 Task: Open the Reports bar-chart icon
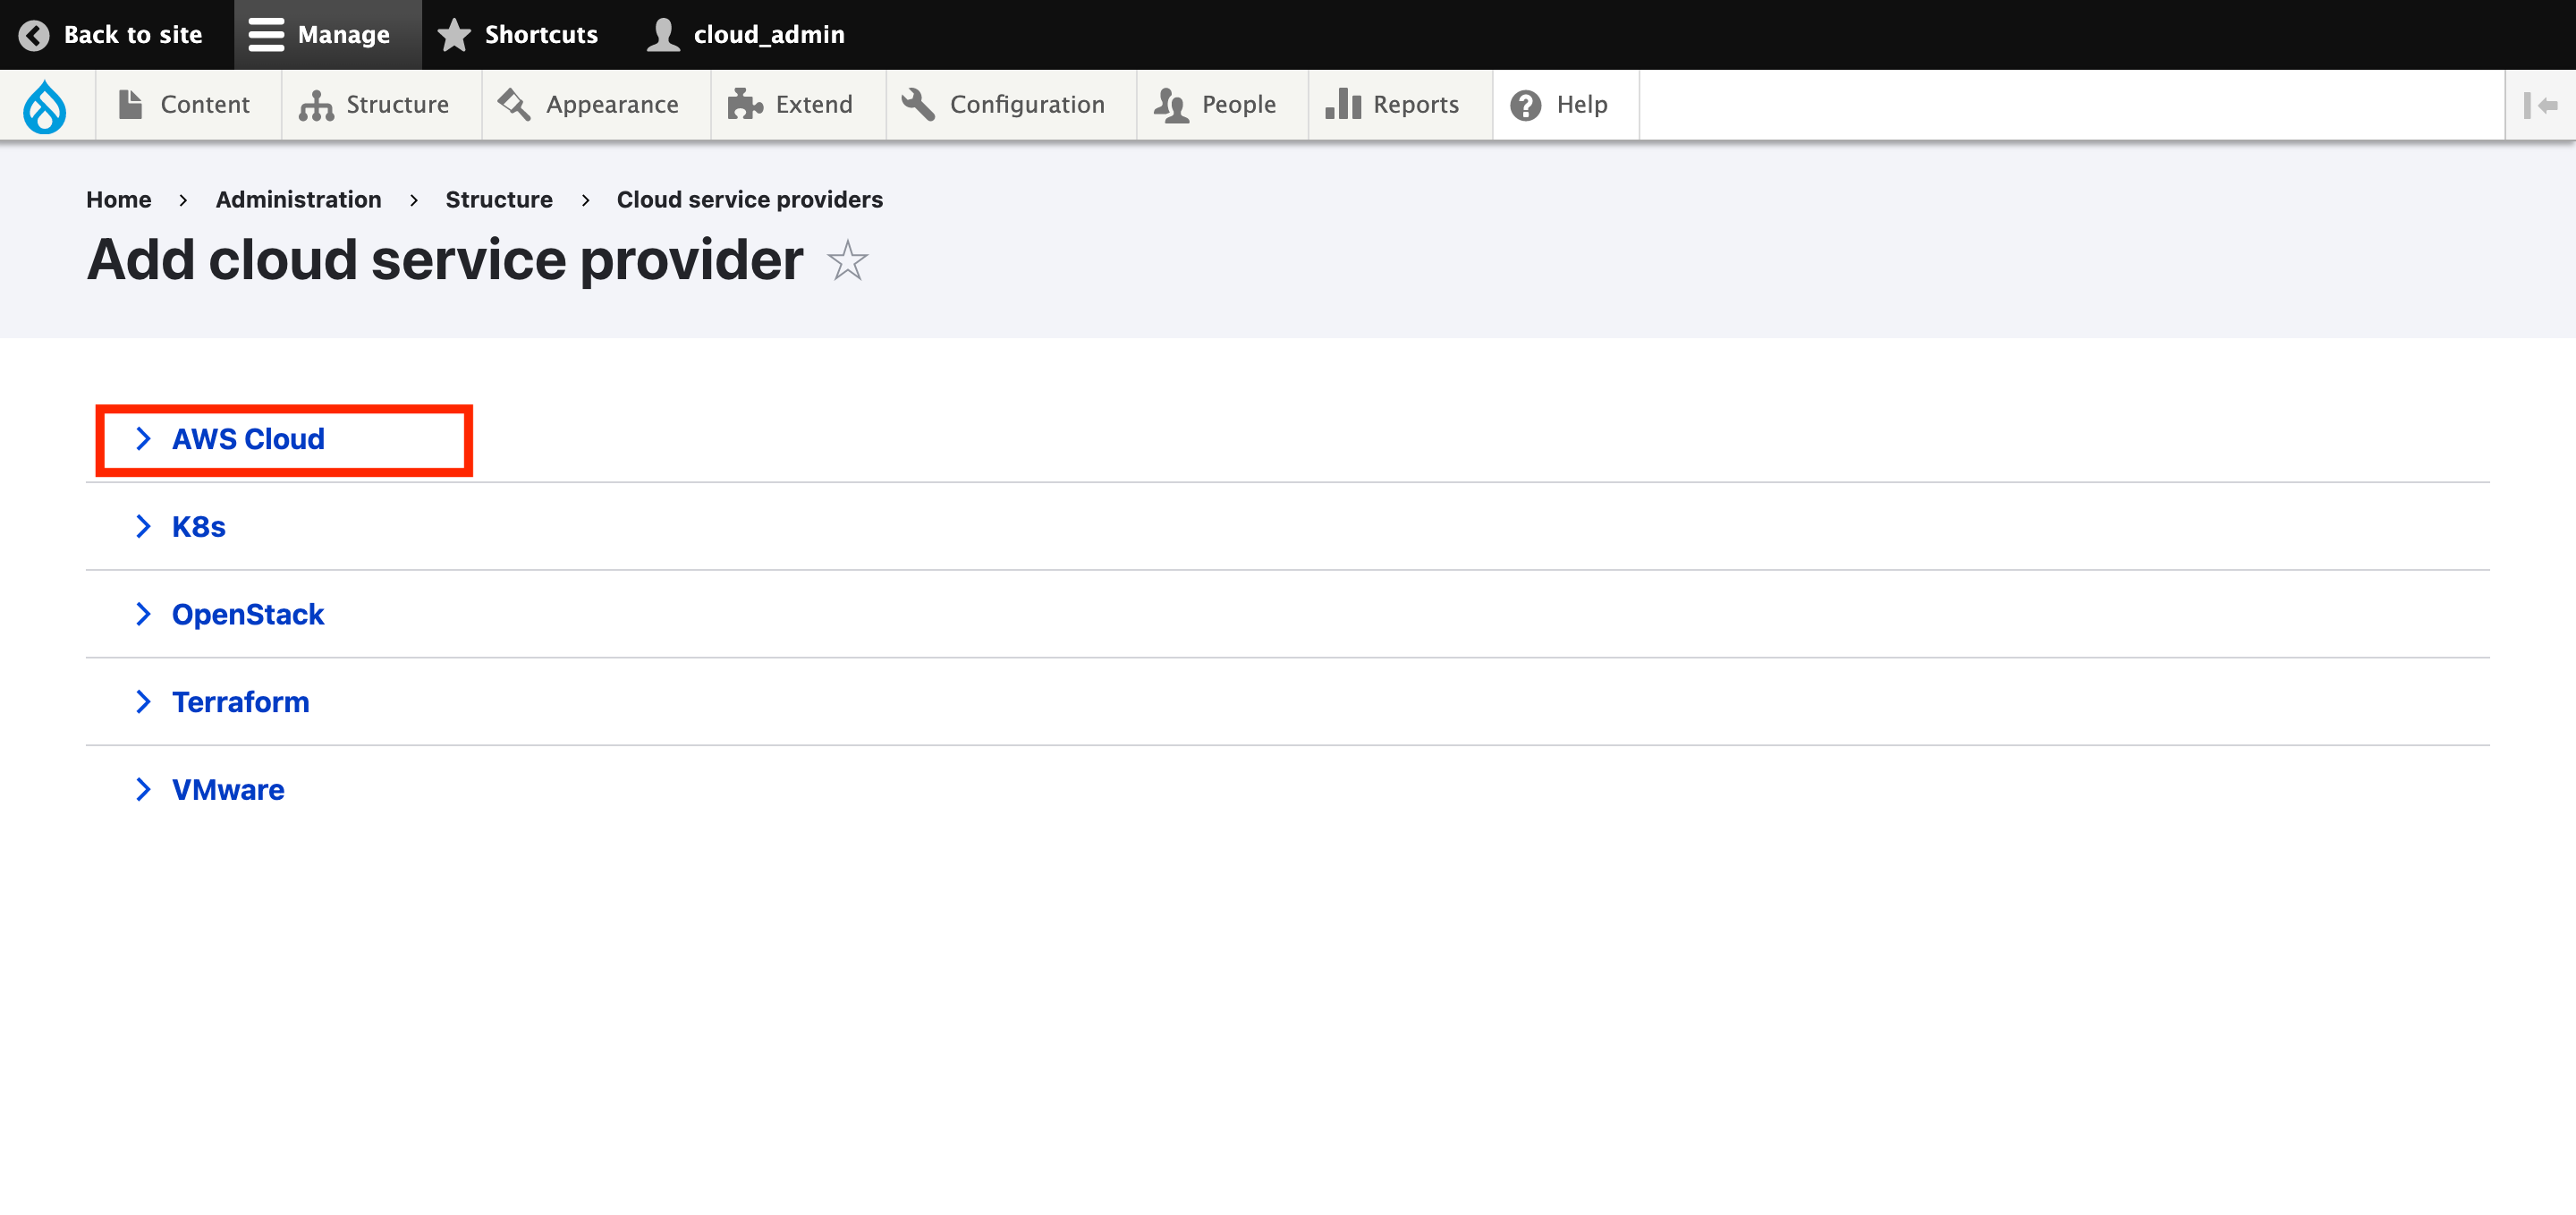(x=1343, y=103)
